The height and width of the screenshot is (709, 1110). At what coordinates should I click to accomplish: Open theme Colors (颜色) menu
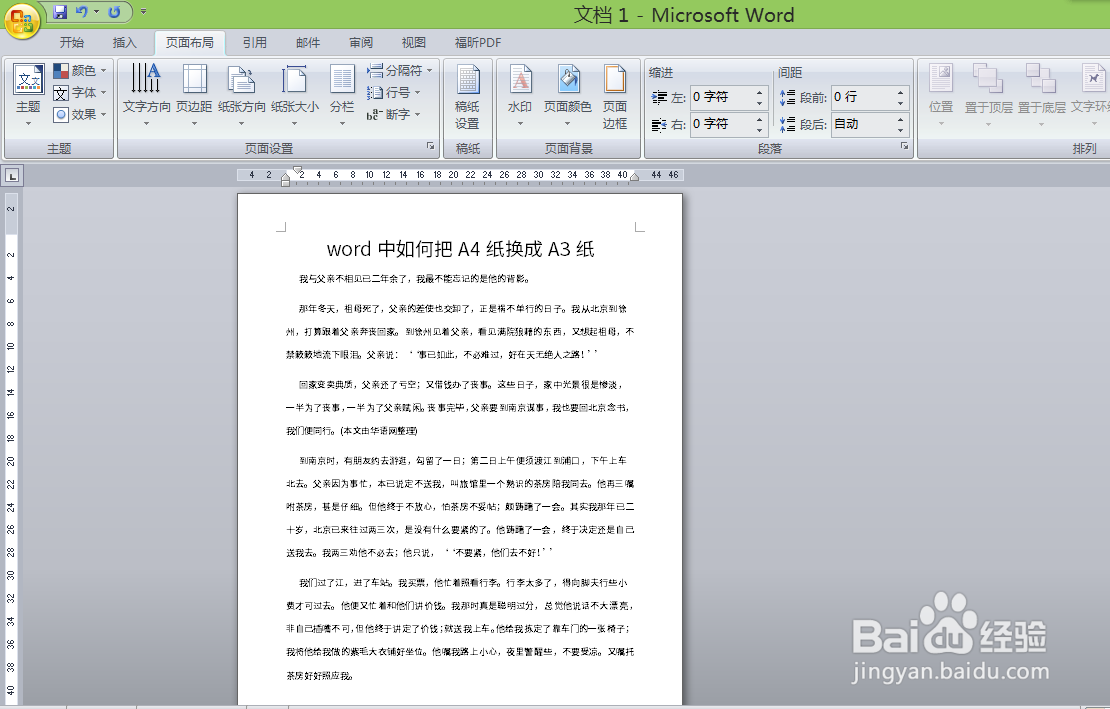[x=80, y=71]
